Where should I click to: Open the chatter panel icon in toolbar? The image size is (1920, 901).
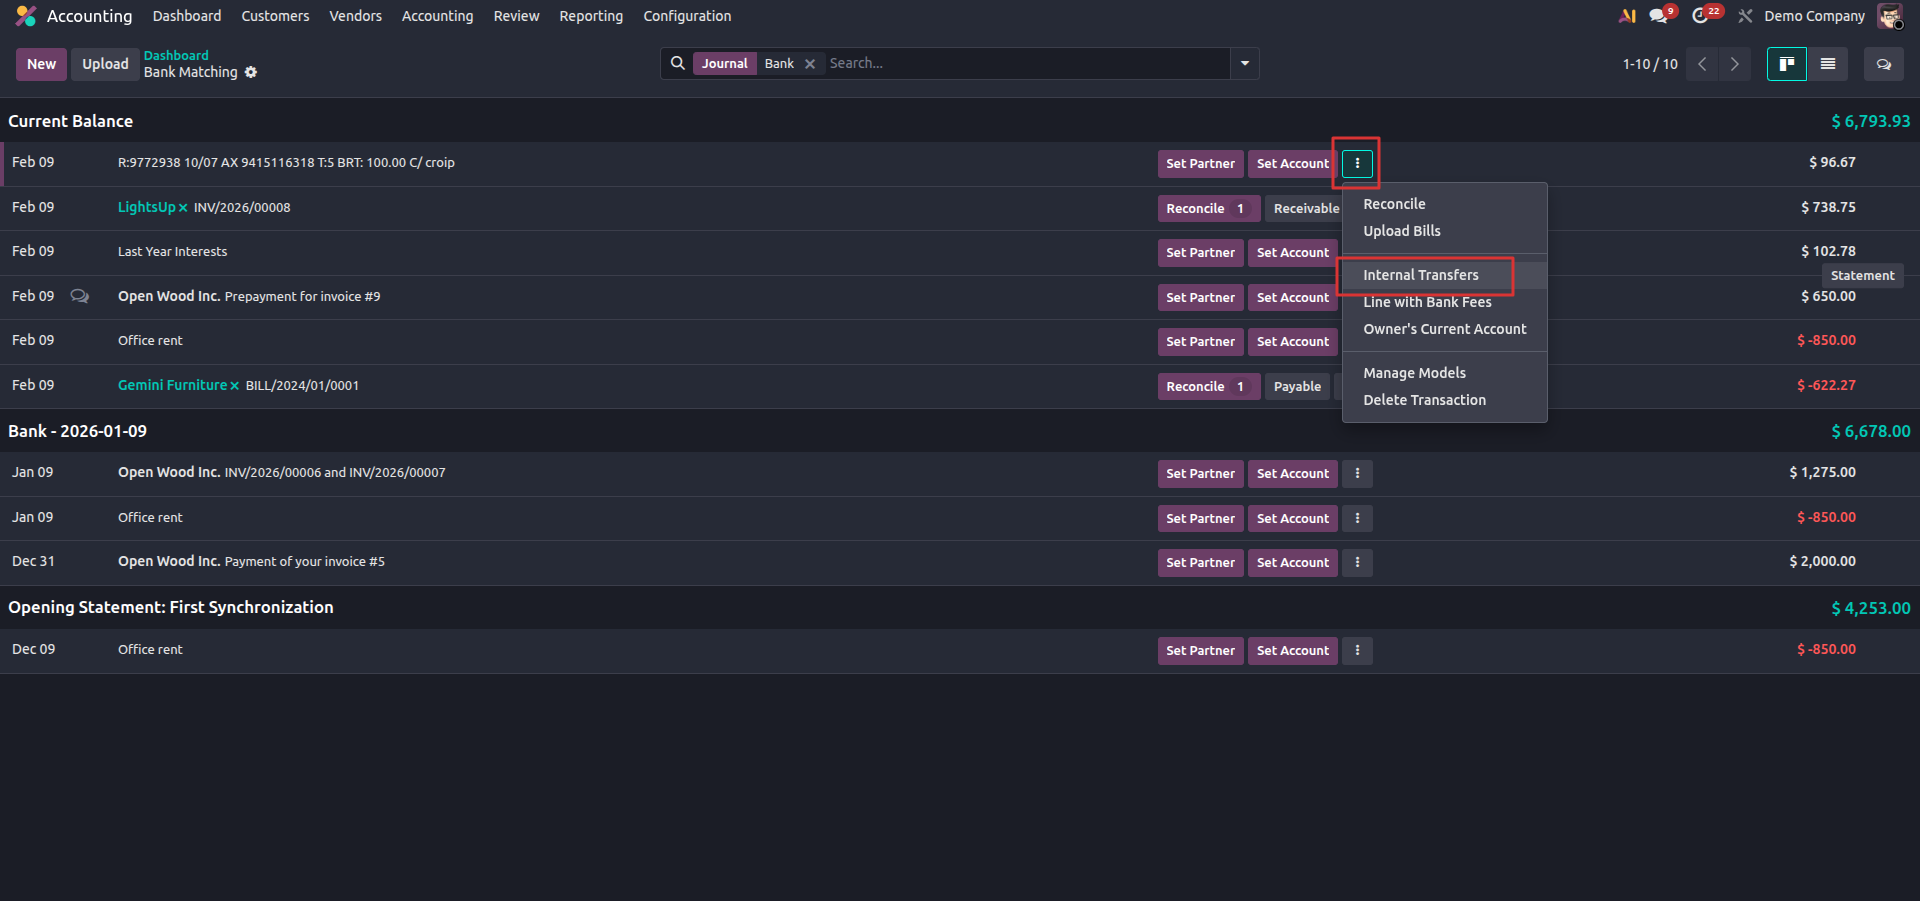(1883, 64)
